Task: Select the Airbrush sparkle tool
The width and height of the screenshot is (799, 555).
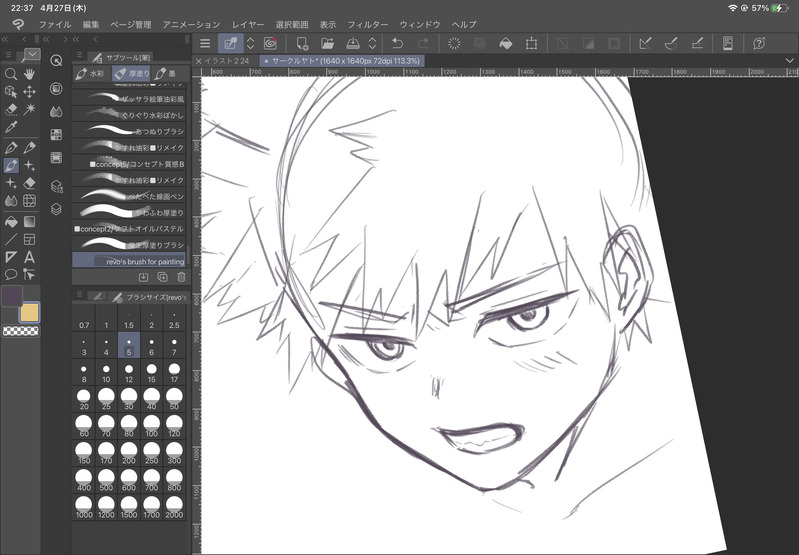Action: point(29,166)
